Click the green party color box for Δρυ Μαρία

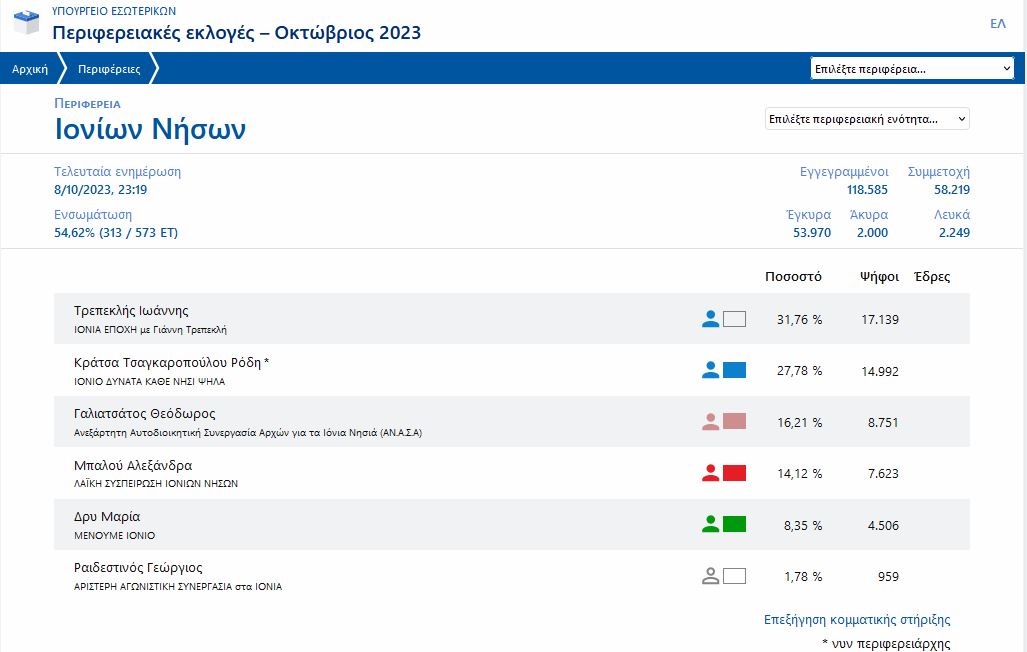pos(734,524)
